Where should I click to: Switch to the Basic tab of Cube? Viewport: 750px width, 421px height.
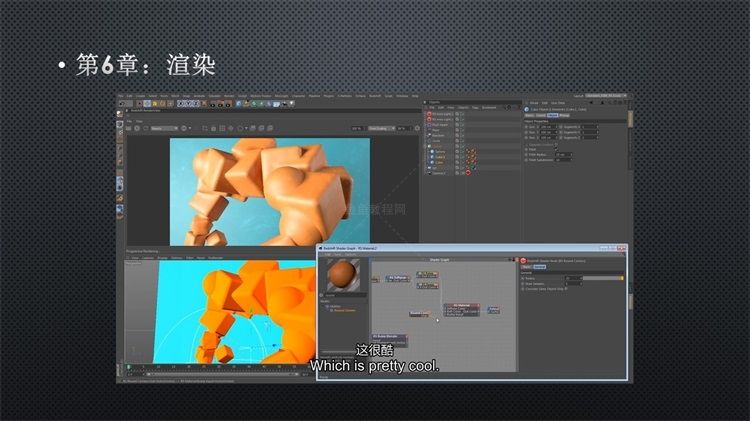529,115
